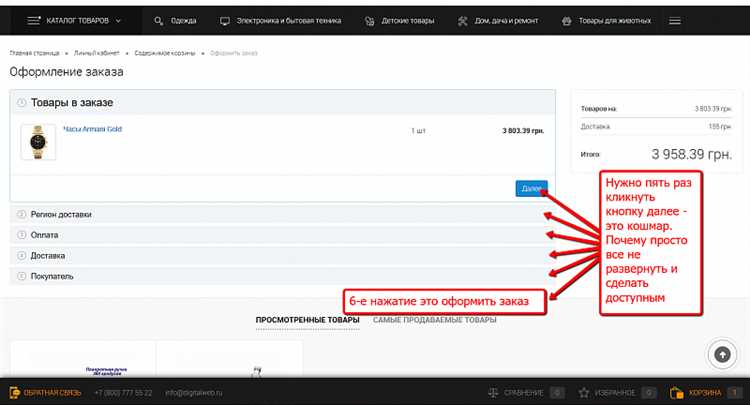The width and height of the screenshot is (750, 405).
Task: Click the Armani Gold watch thumbnail
Action: [x=38, y=142]
